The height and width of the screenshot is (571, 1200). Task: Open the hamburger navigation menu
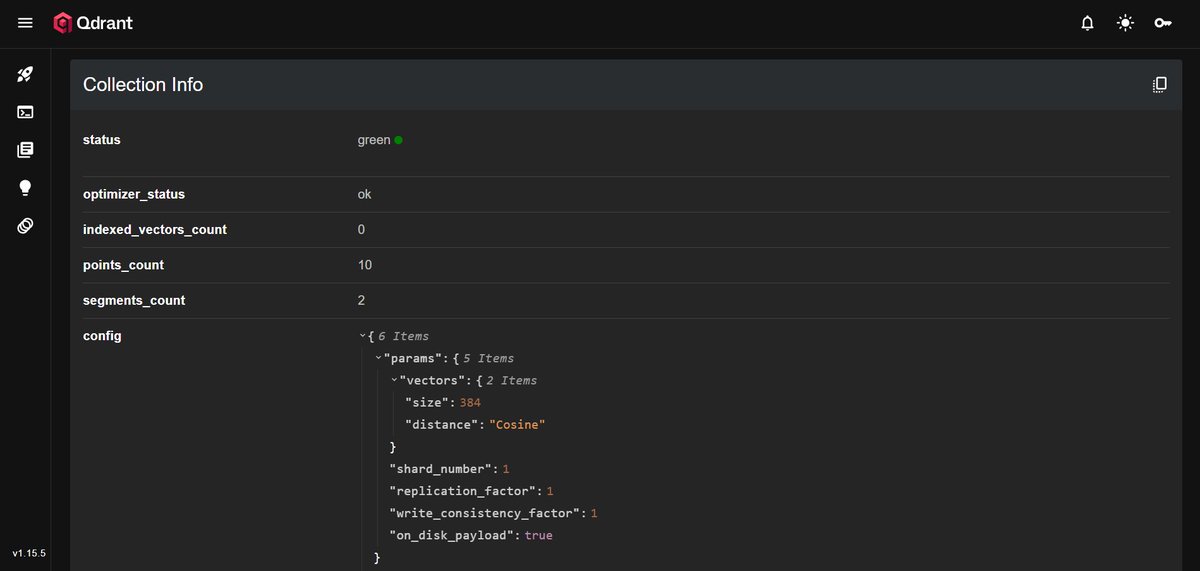coord(25,23)
